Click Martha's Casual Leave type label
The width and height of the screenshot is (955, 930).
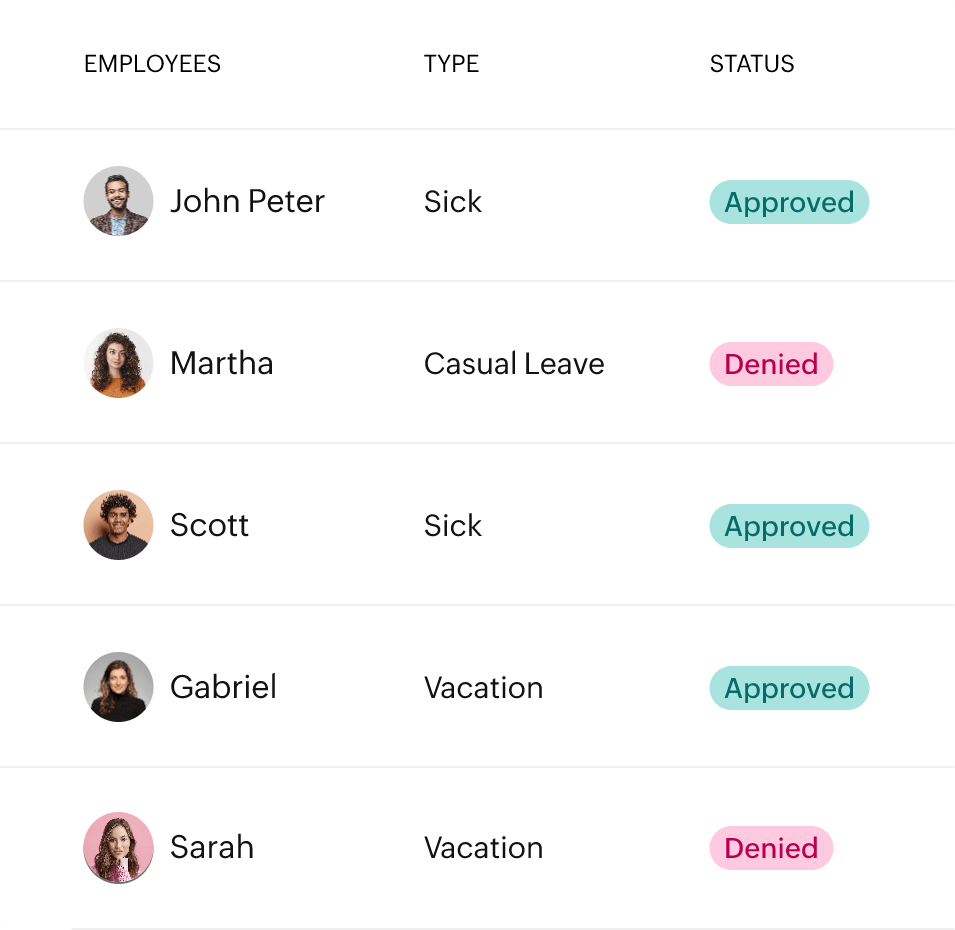click(x=514, y=364)
